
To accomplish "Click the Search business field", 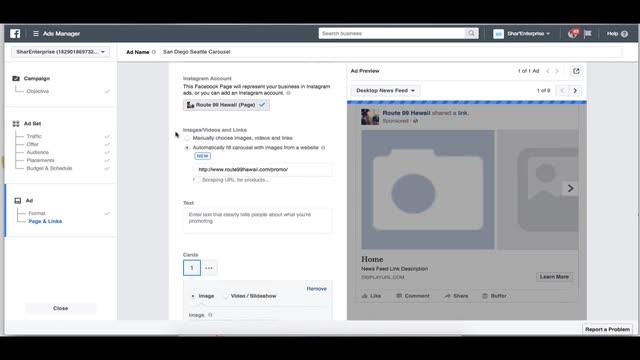I will tap(392, 33).
